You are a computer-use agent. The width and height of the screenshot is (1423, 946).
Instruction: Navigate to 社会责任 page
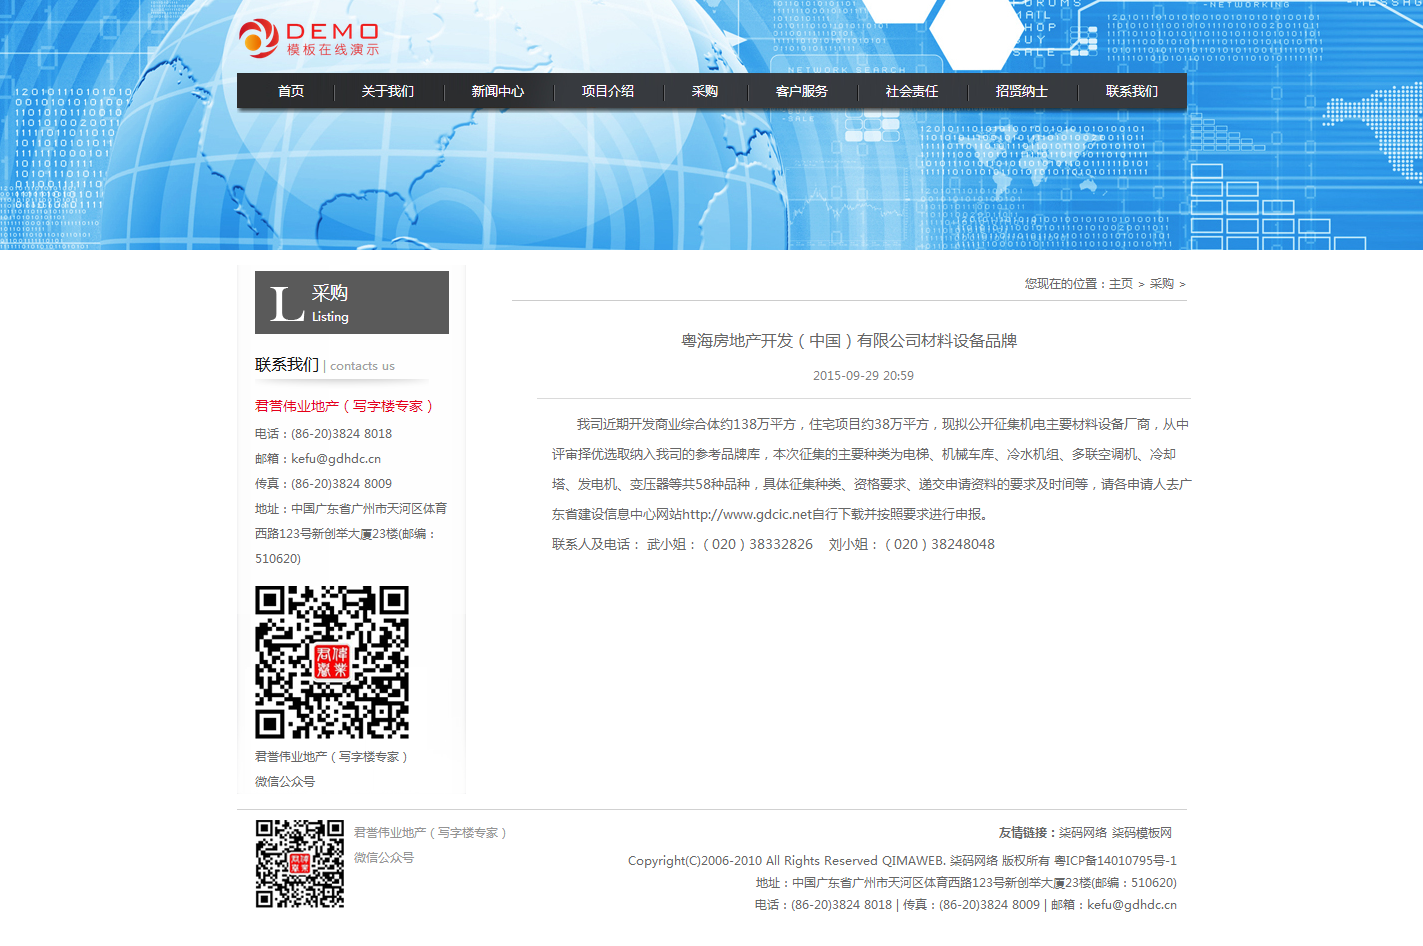(912, 91)
